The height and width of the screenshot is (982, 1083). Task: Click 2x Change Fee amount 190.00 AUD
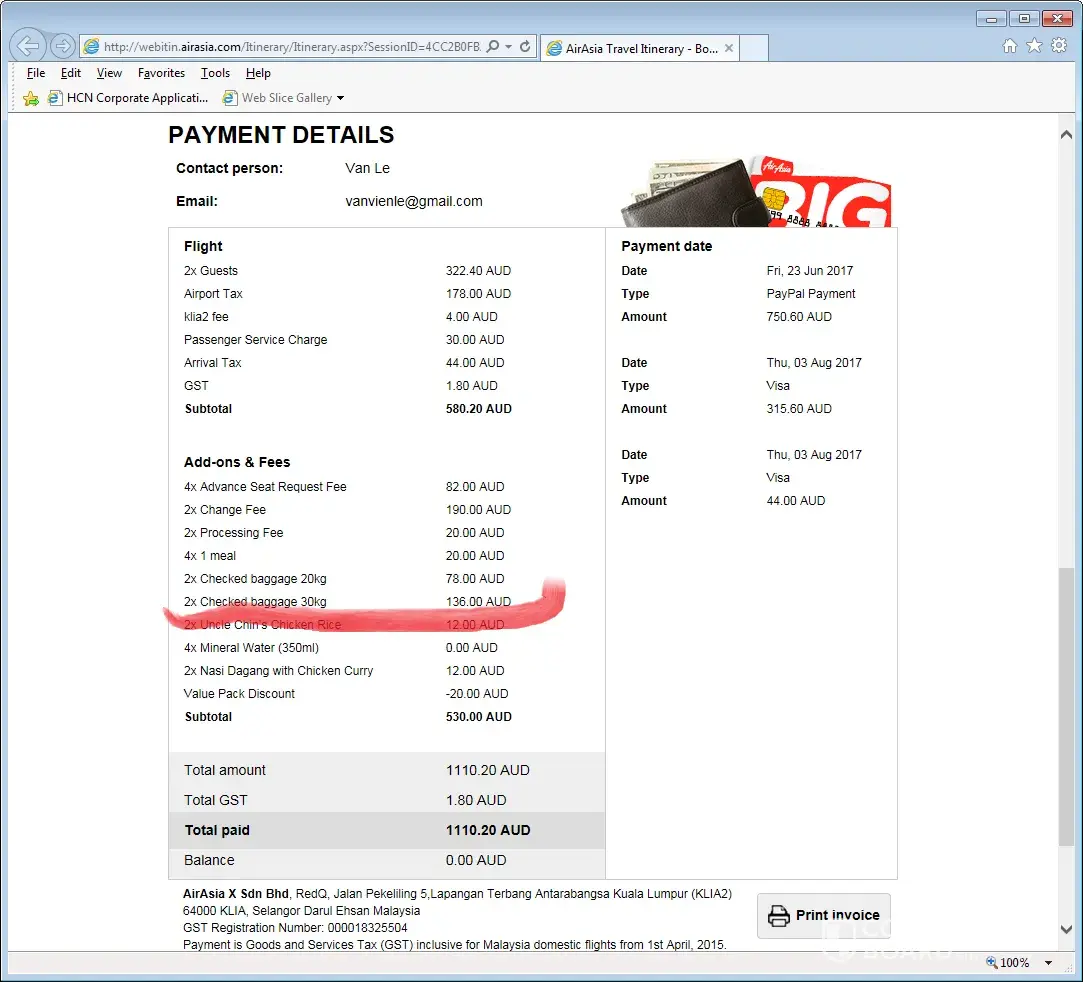tap(478, 510)
